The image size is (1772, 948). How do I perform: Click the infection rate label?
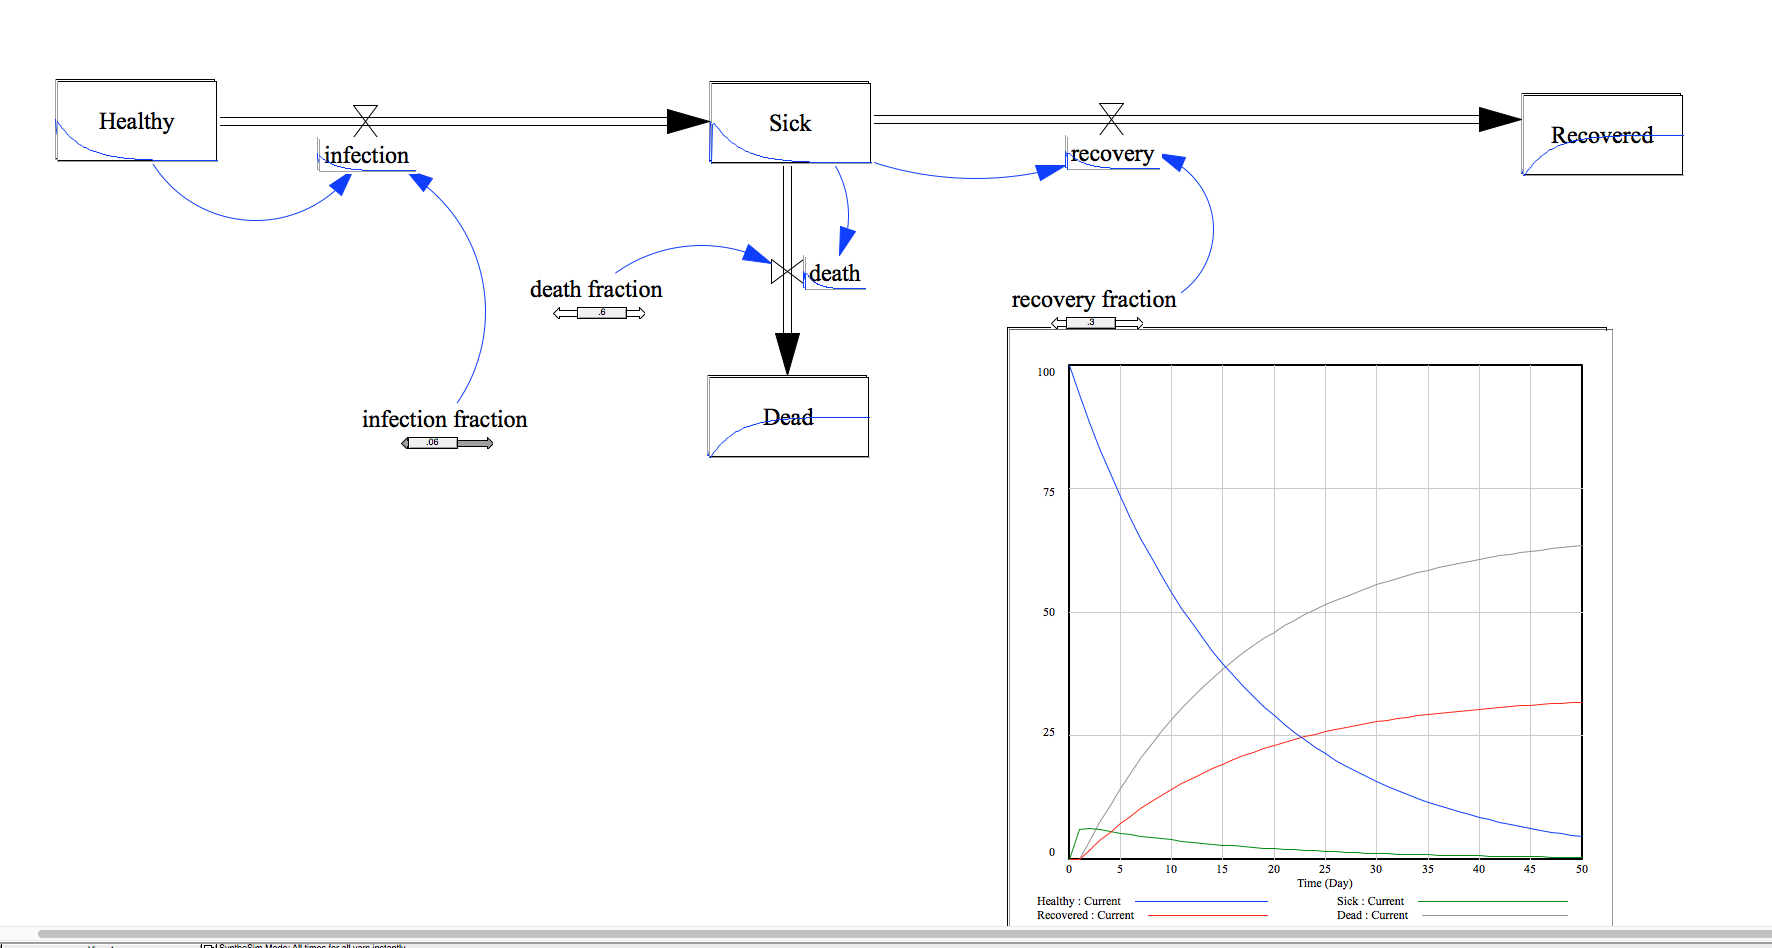[366, 155]
